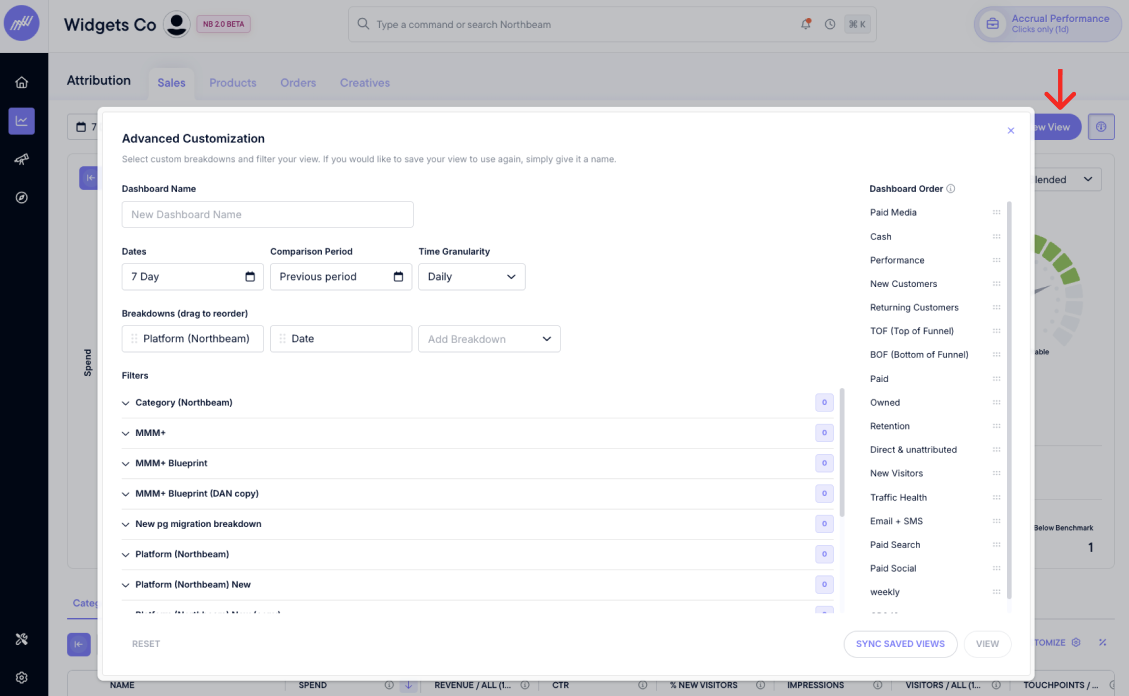Open calendar icon in Dates field
This screenshot has width=1129, height=696.
coord(250,276)
